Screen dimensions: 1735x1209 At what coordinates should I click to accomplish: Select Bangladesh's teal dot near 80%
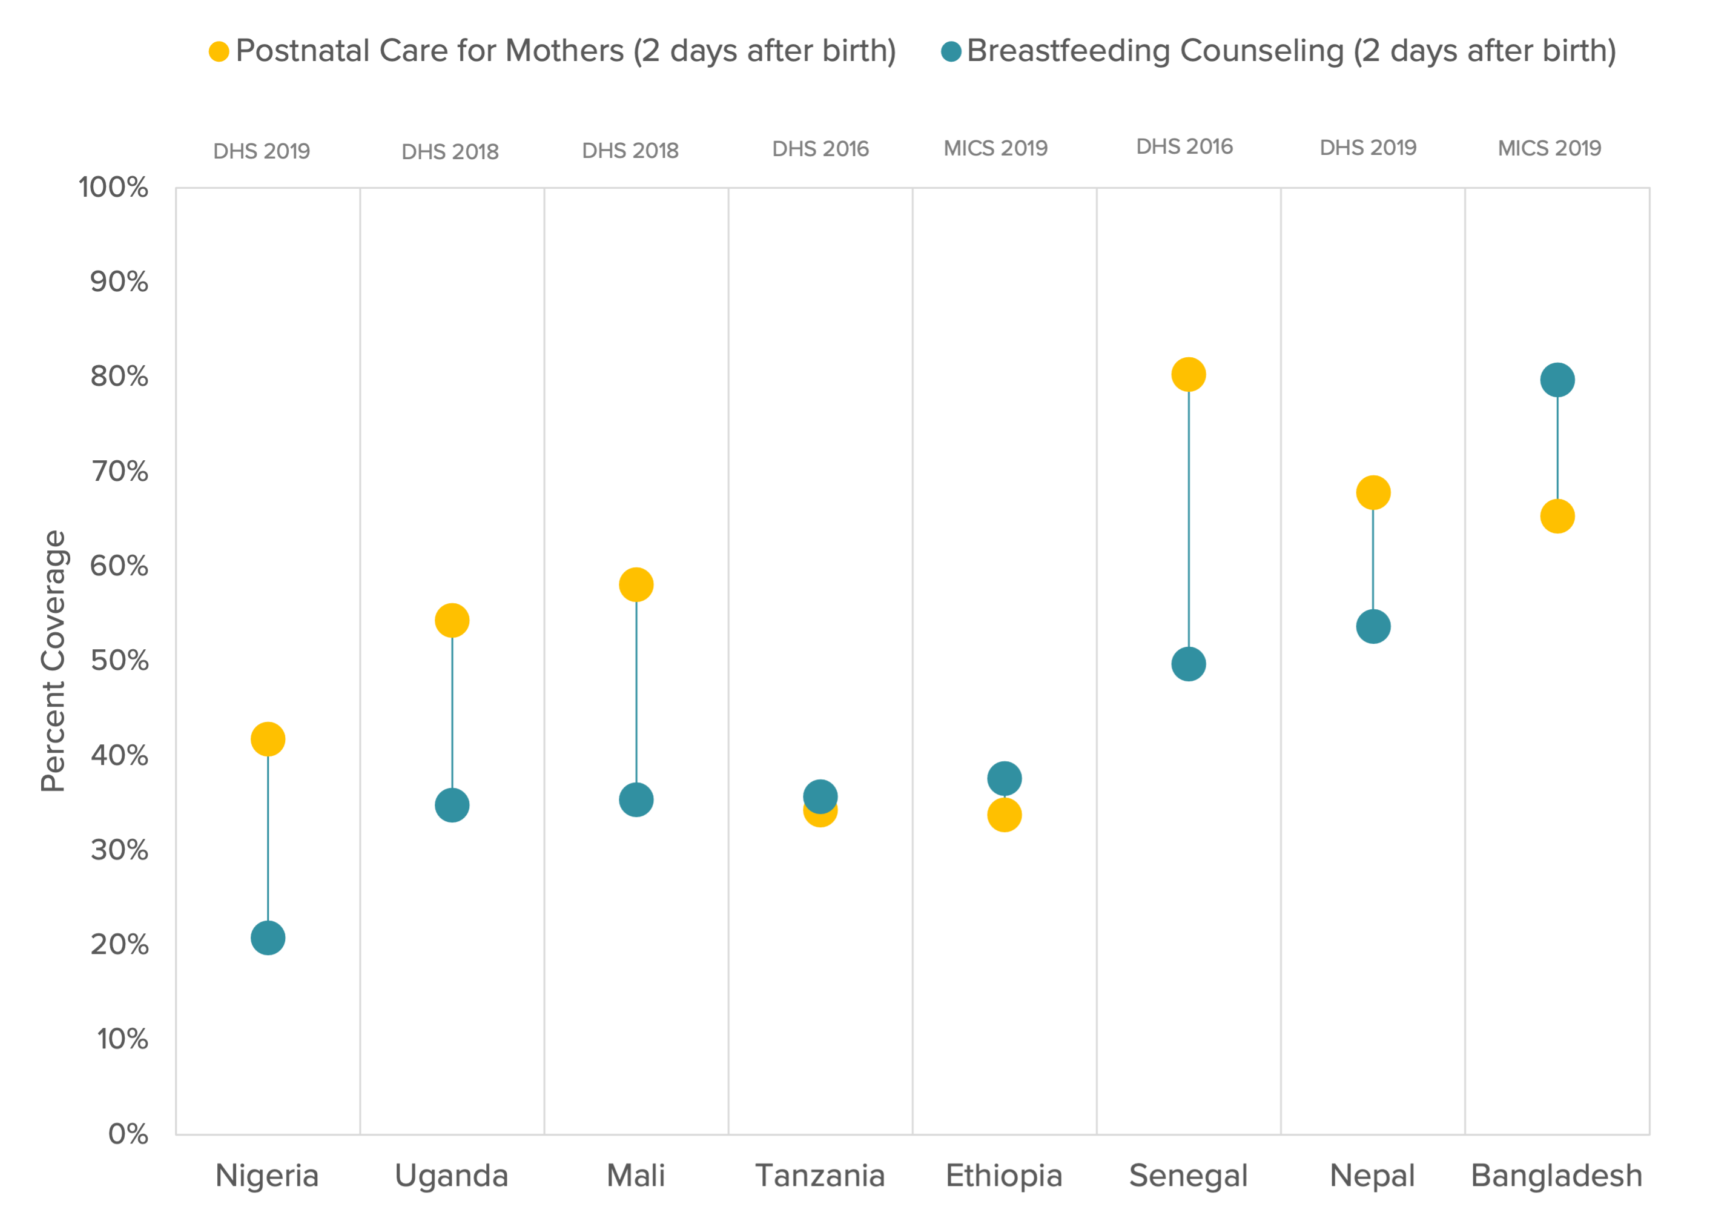point(1557,380)
